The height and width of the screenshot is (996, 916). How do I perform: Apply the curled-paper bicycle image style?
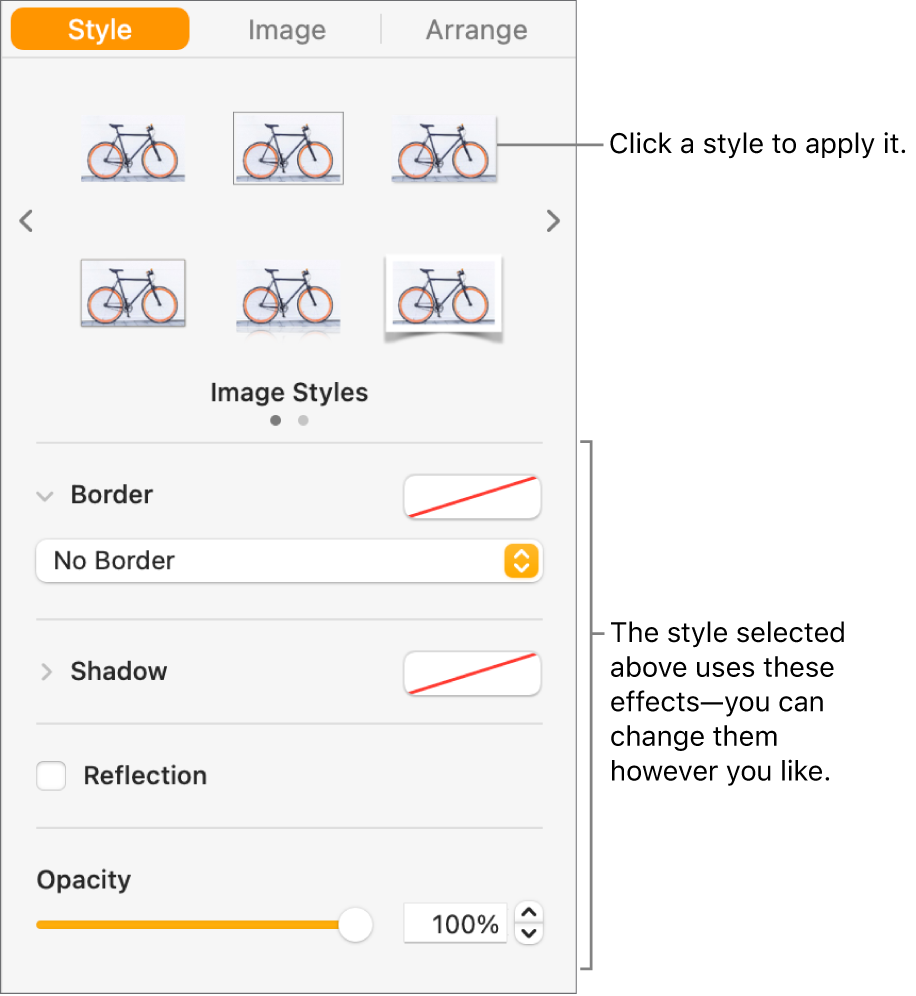click(443, 297)
